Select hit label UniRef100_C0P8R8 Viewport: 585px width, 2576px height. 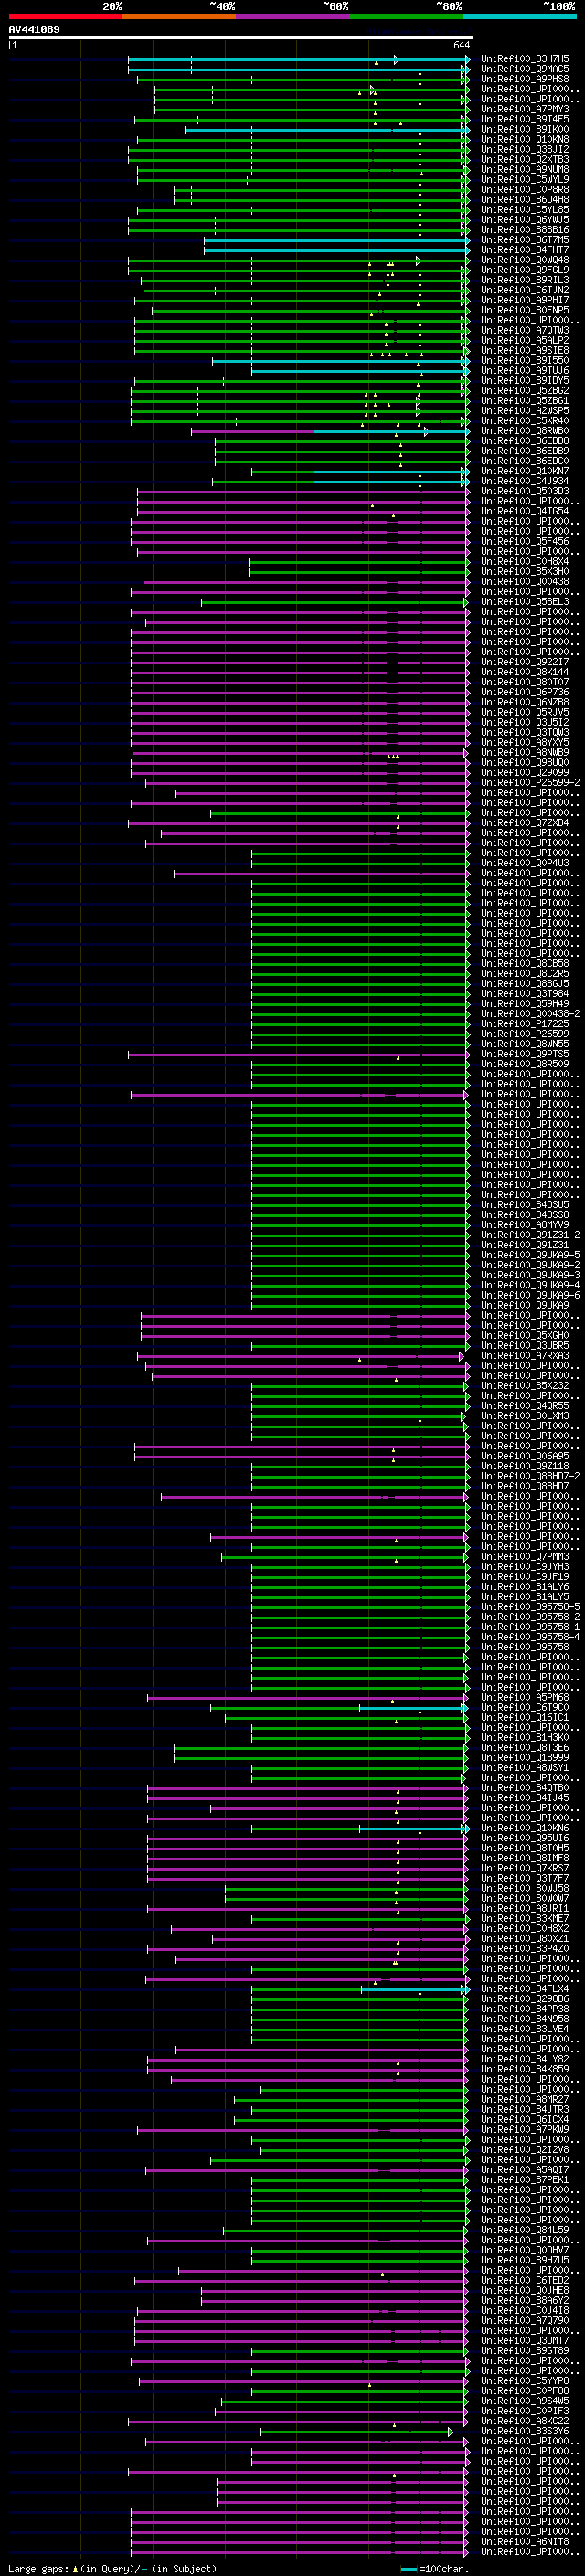(525, 190)
